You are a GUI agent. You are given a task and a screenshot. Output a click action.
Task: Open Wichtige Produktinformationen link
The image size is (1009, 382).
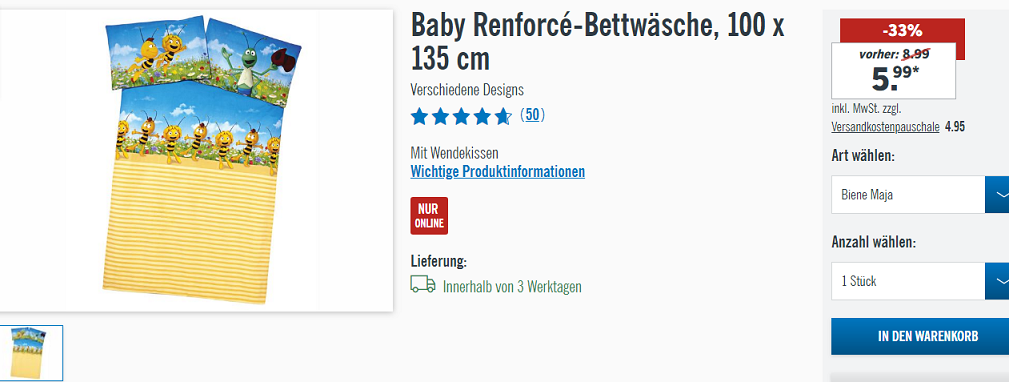(497, 172)
